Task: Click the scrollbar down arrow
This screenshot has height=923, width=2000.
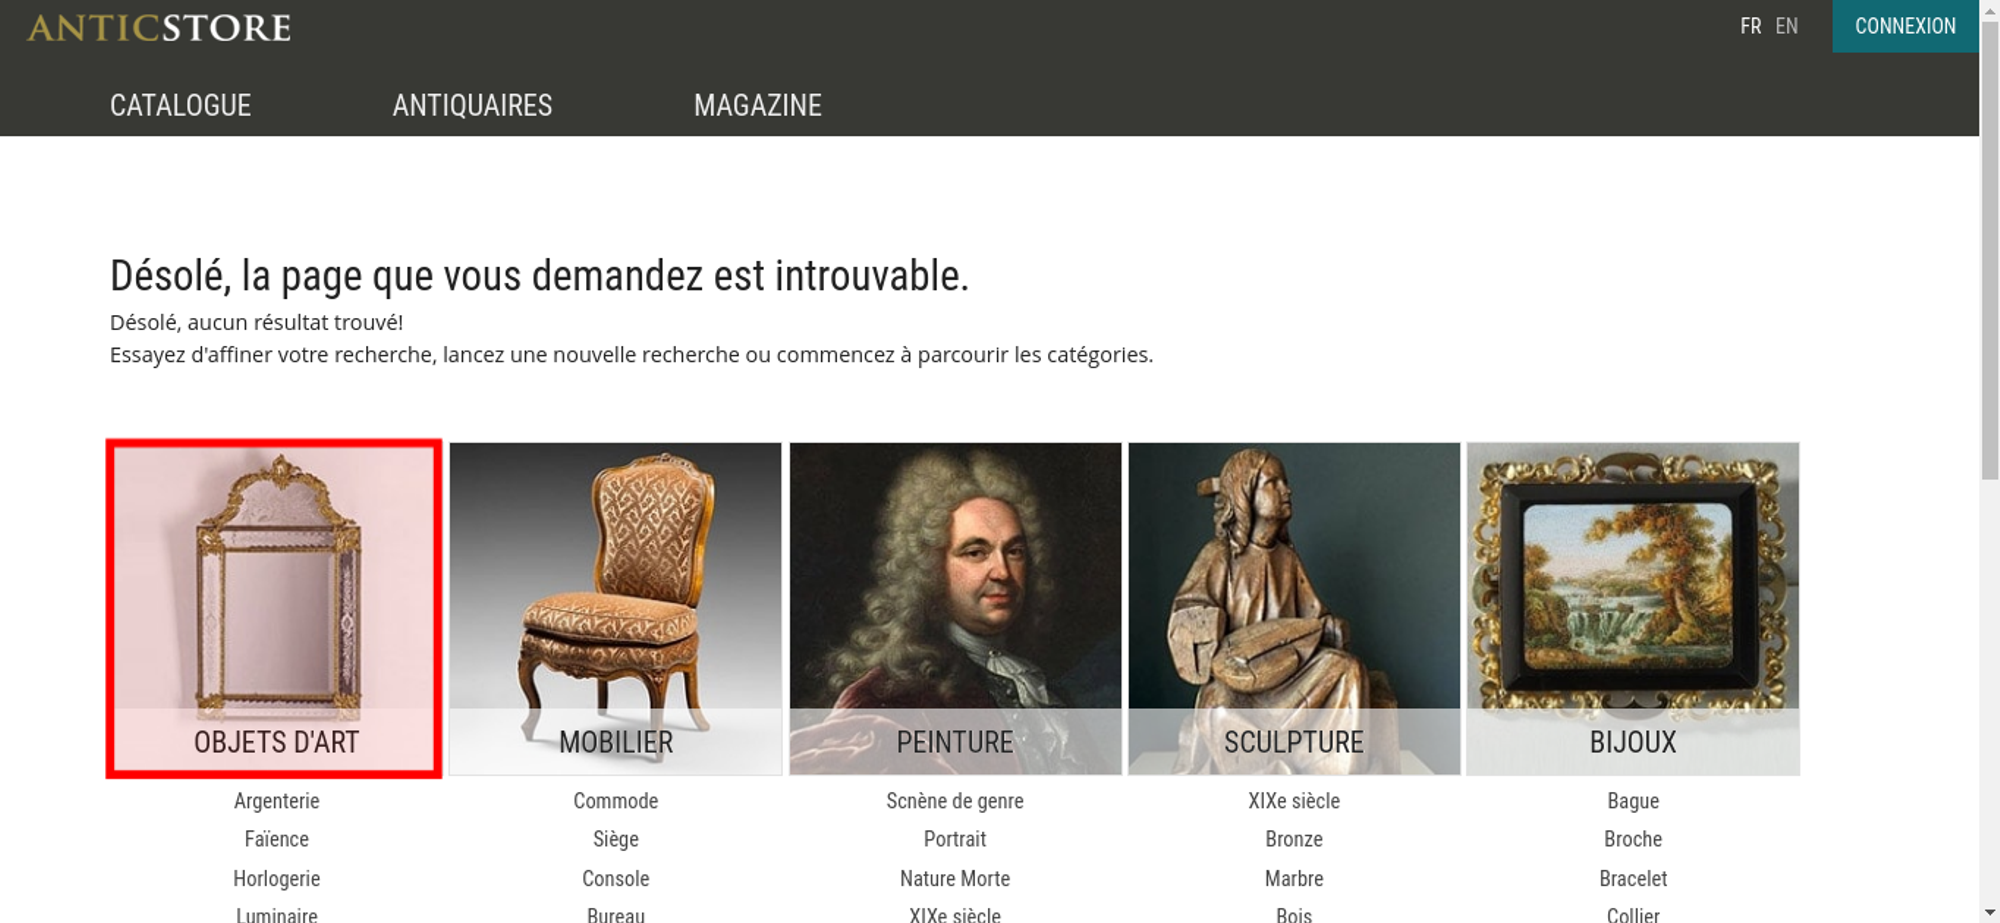Action: coord(1990,912)
